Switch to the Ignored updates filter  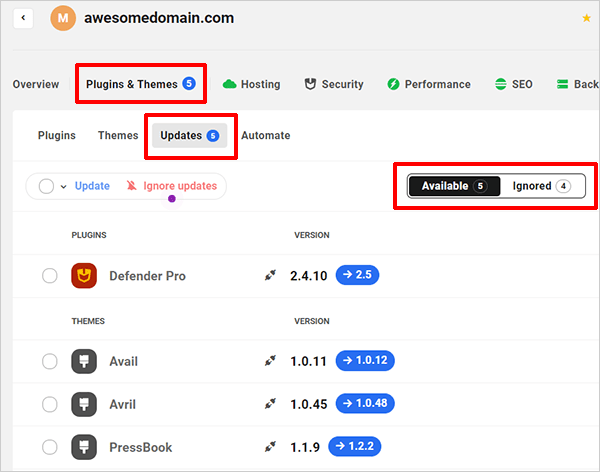click(540, 186)
